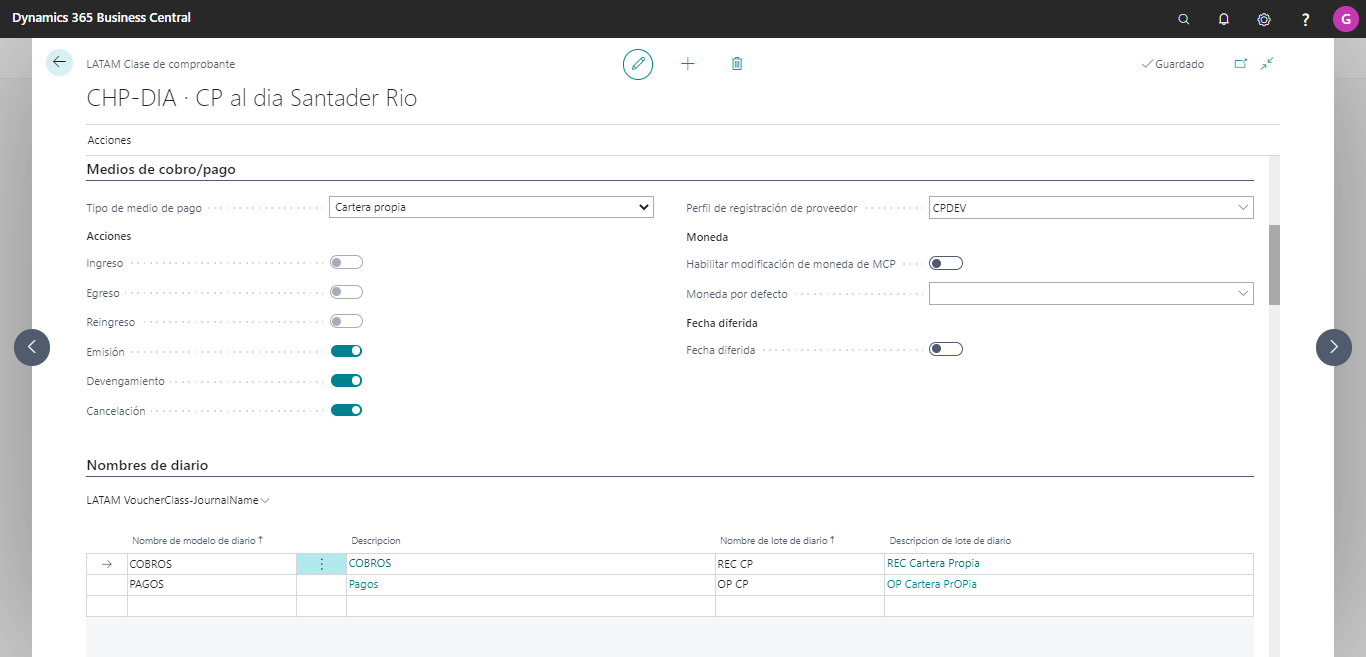
Task: Click the vertical scrollbar thumb
Action: click(1274, 264)
